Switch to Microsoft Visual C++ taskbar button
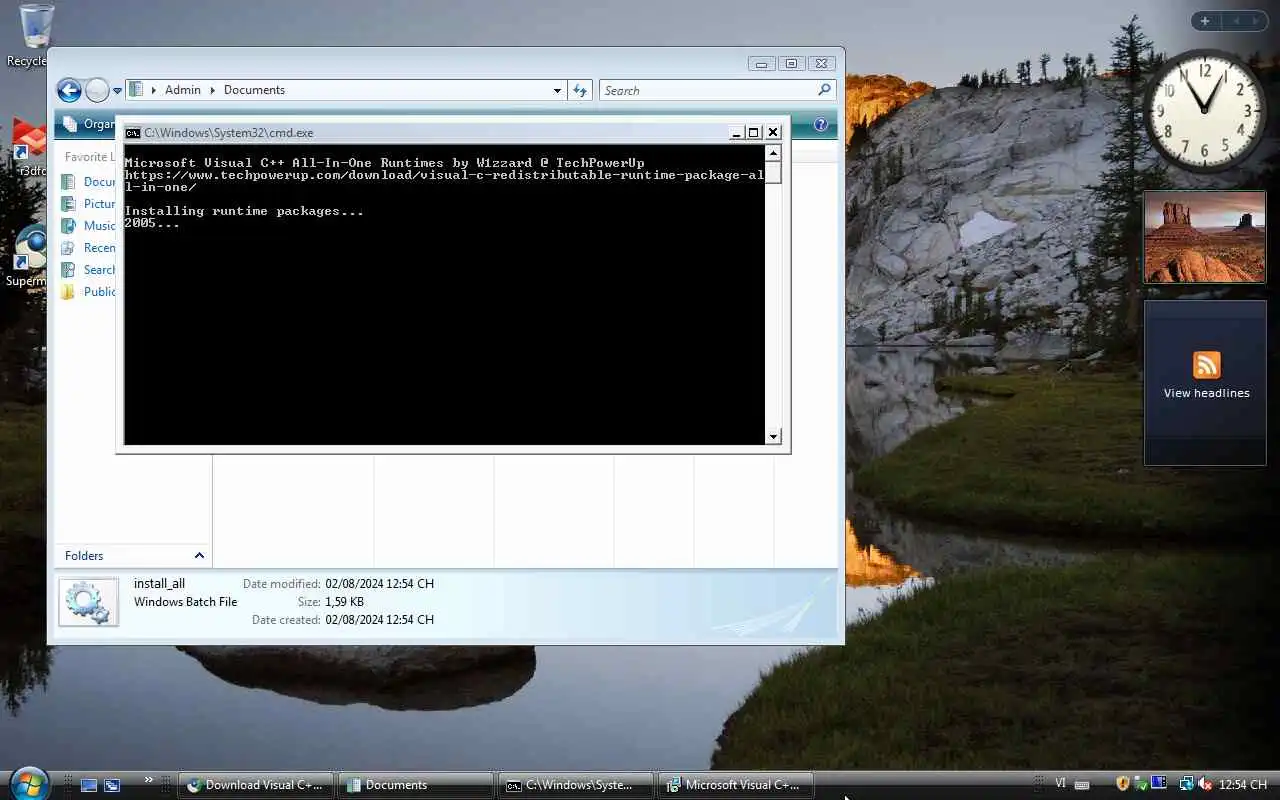The image size is (1280, 800). 736,785
